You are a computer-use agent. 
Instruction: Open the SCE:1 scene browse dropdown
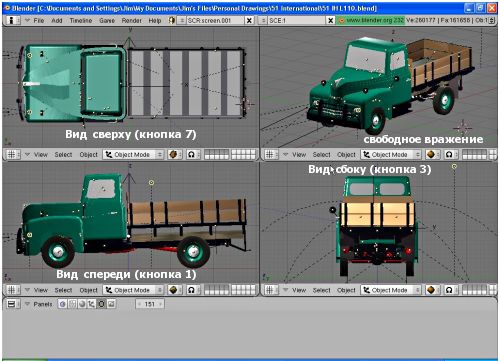pos(263,21)
